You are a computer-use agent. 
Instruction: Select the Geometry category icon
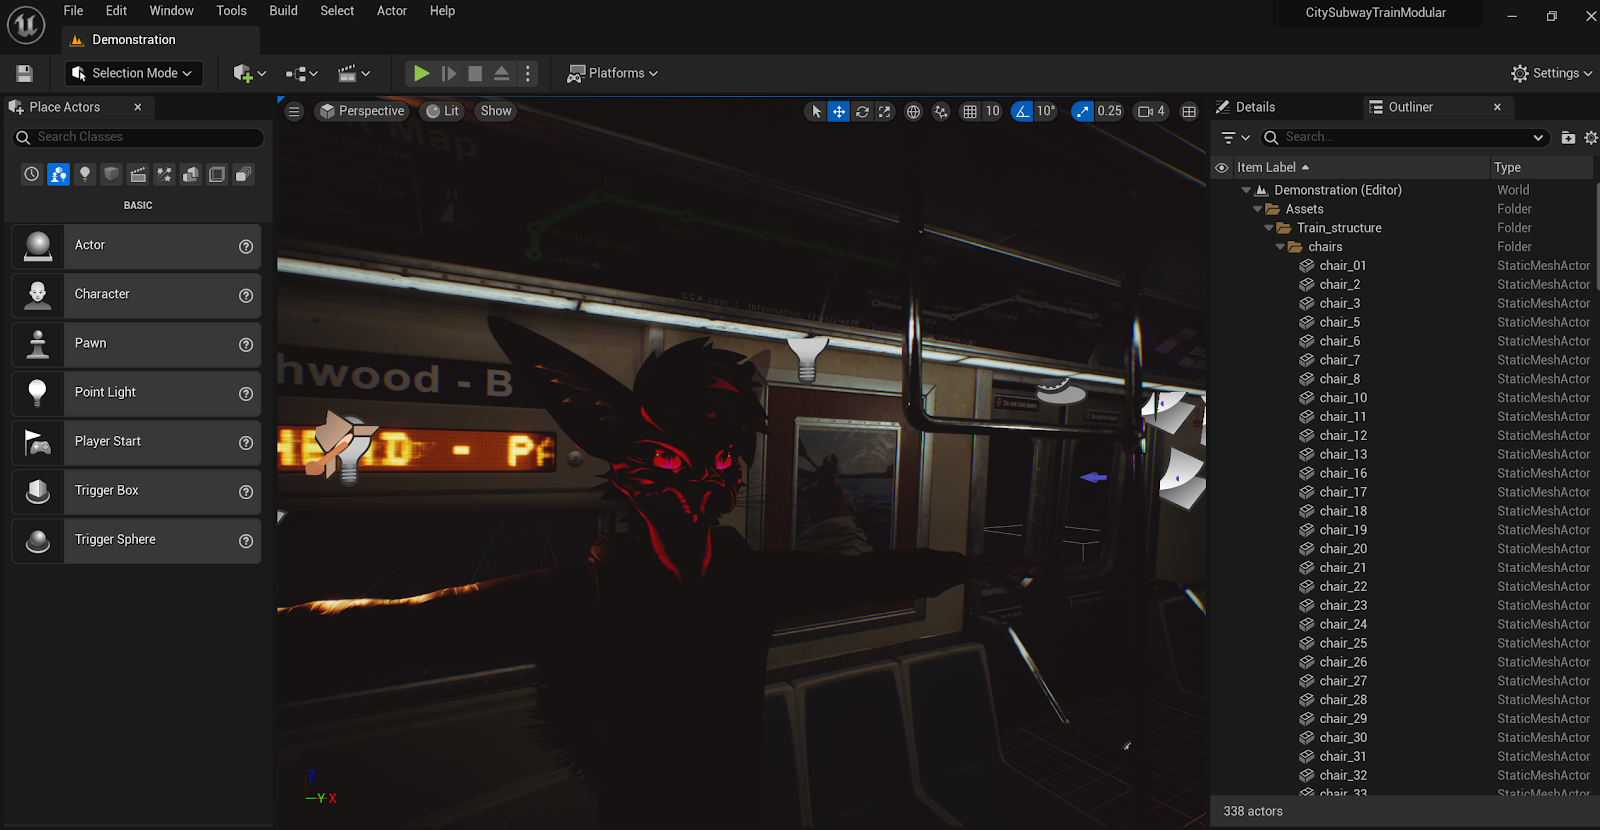click(191, 174)
